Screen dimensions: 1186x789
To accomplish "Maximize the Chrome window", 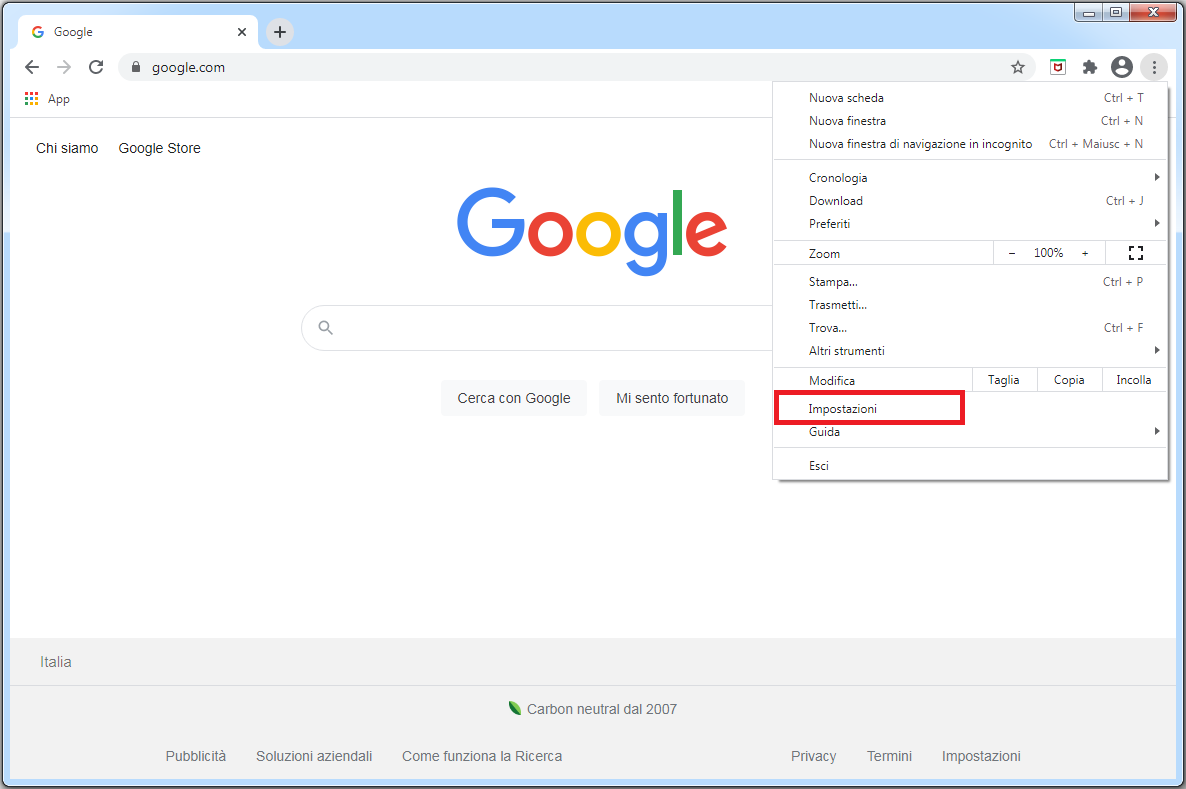I will click(1116, 12).
